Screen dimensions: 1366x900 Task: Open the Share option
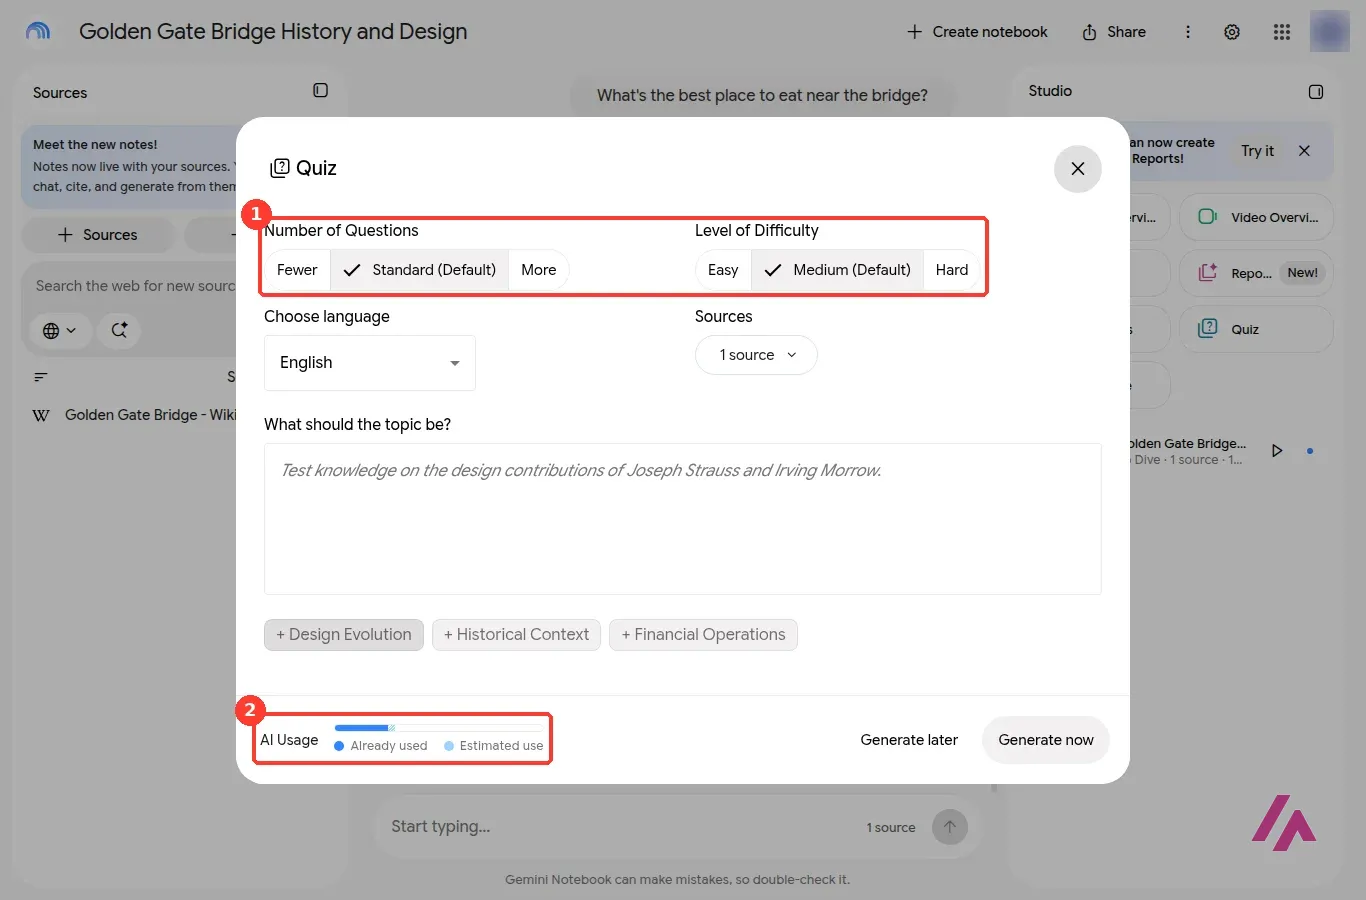[1113, 32]
